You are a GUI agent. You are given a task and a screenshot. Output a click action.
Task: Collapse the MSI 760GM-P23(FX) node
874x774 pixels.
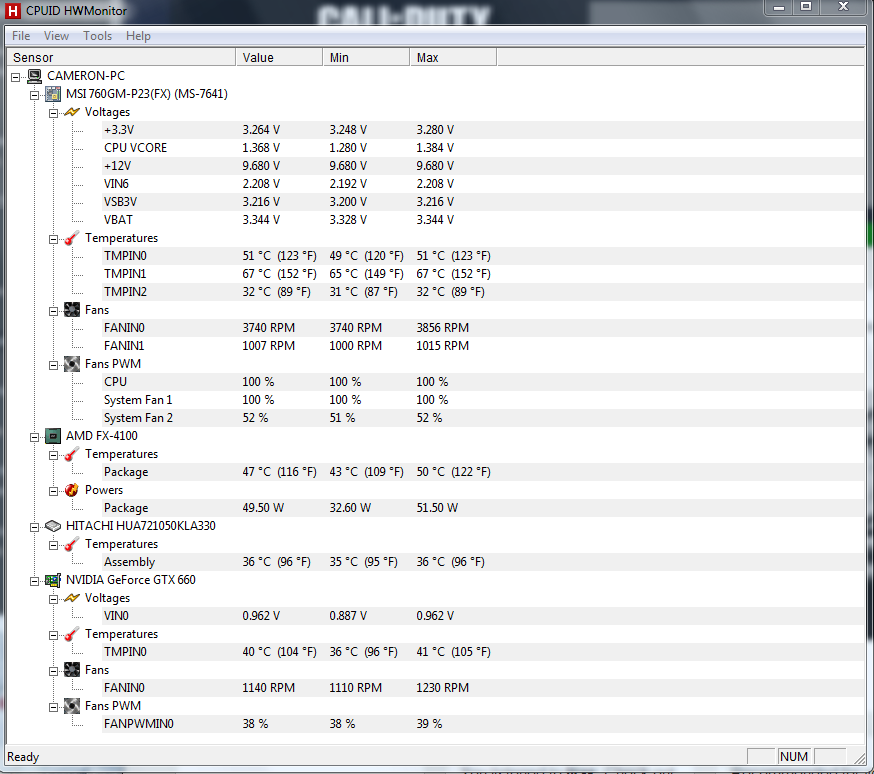(x=35, y=95)
